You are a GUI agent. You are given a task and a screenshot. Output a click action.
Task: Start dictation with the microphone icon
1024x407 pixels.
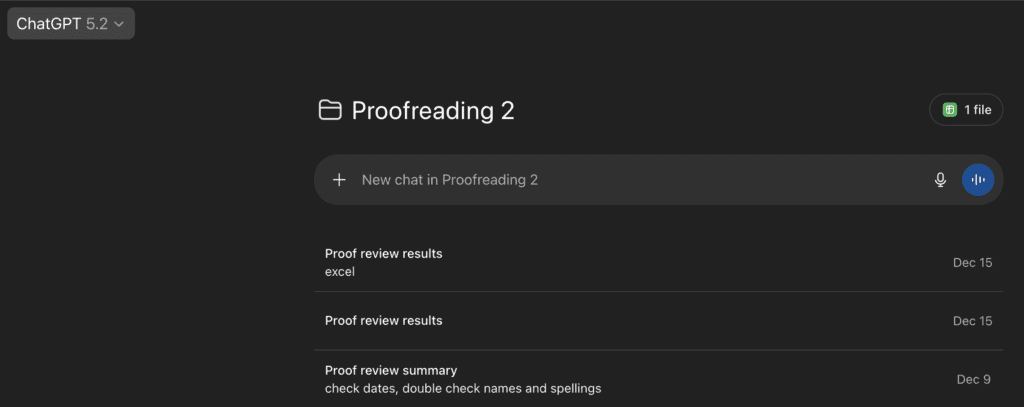(940, 180)
